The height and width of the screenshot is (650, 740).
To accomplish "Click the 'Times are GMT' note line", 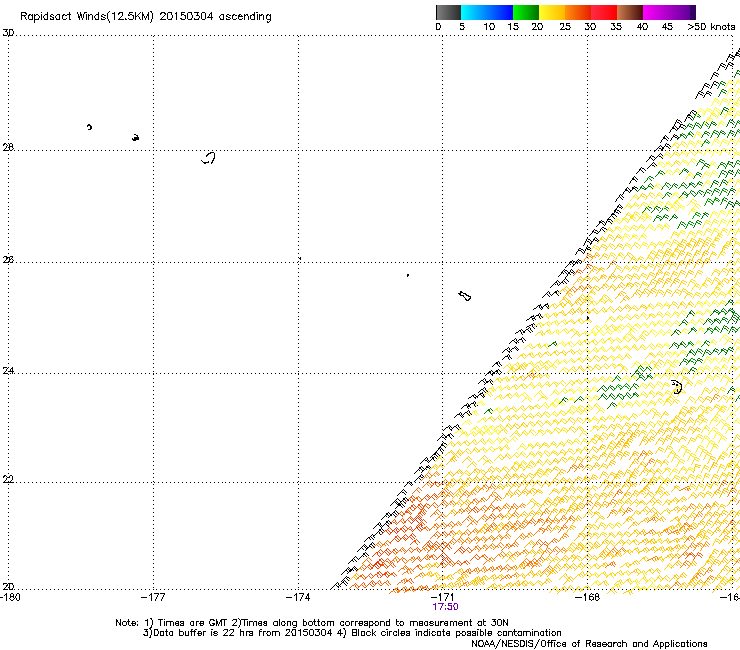I will click(312, 623).
